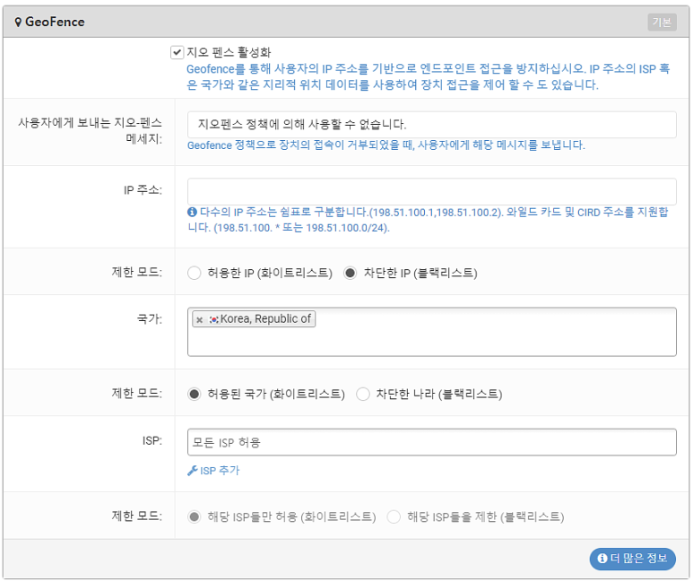Screen dimensions: 692x585
Task: Open the ISP selection field 모든 ISP 허용
Action: [x=432, y=442]
